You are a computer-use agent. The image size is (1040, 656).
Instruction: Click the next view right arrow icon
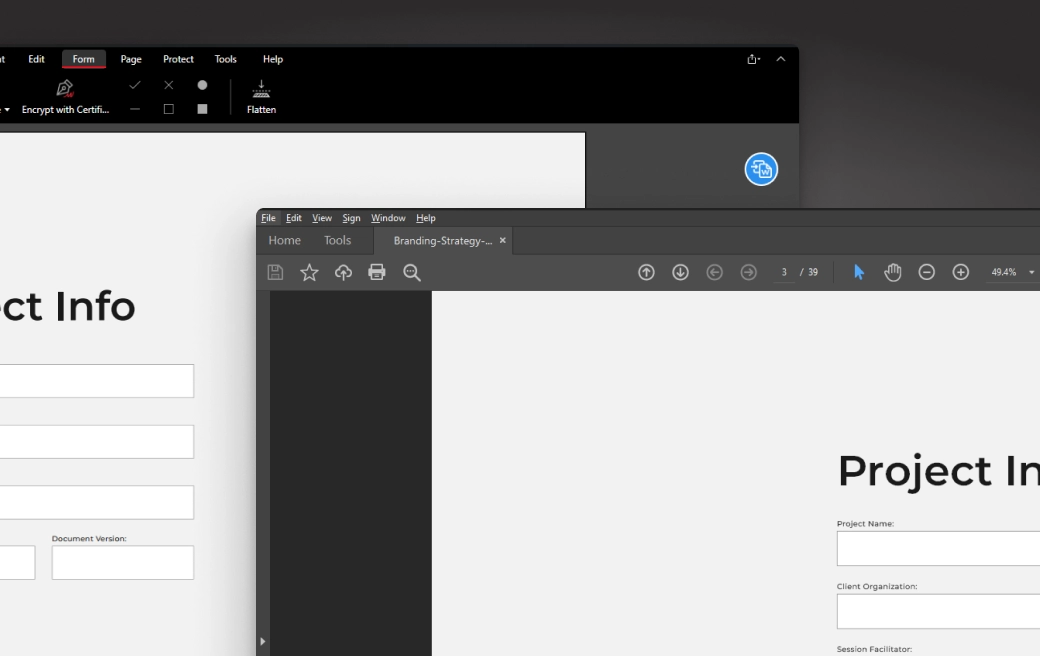click(748, 272)
